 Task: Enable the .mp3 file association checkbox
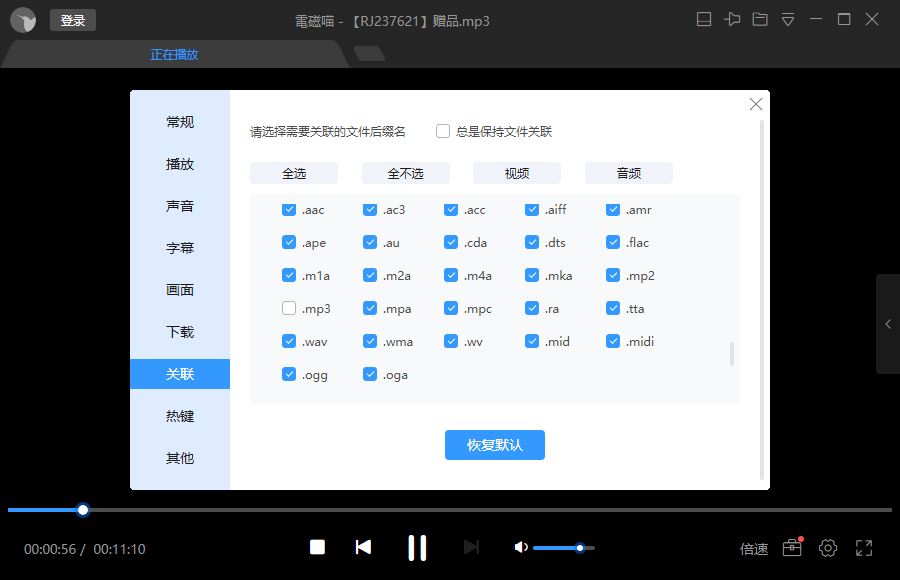pos(289,309)
